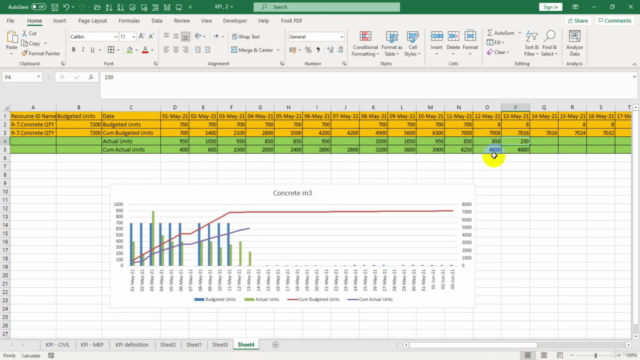Open Find & Select
640x360 pixels.
click(x=549, y=43)
